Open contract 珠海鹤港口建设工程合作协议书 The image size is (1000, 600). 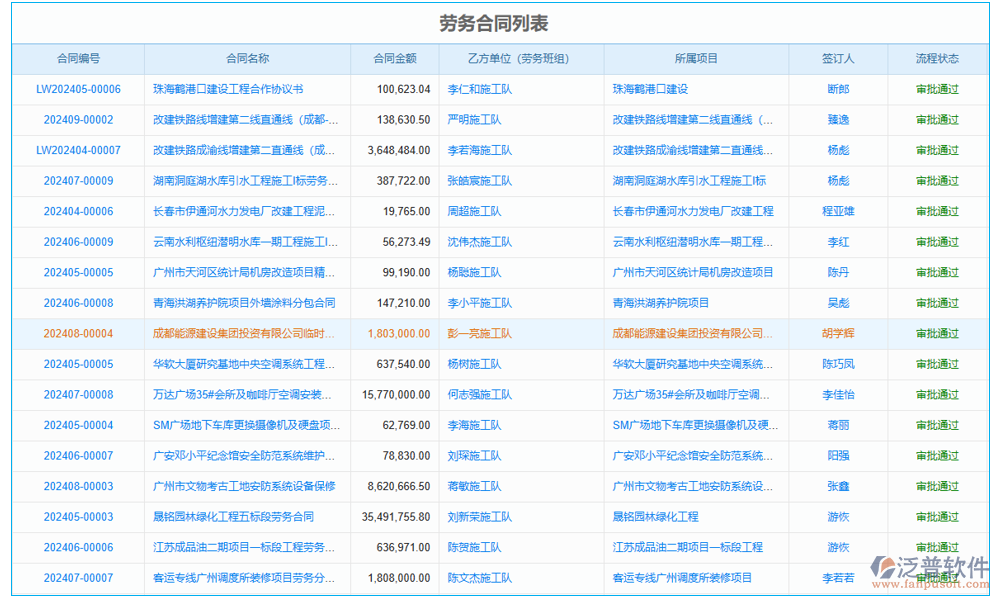(244, 89)
